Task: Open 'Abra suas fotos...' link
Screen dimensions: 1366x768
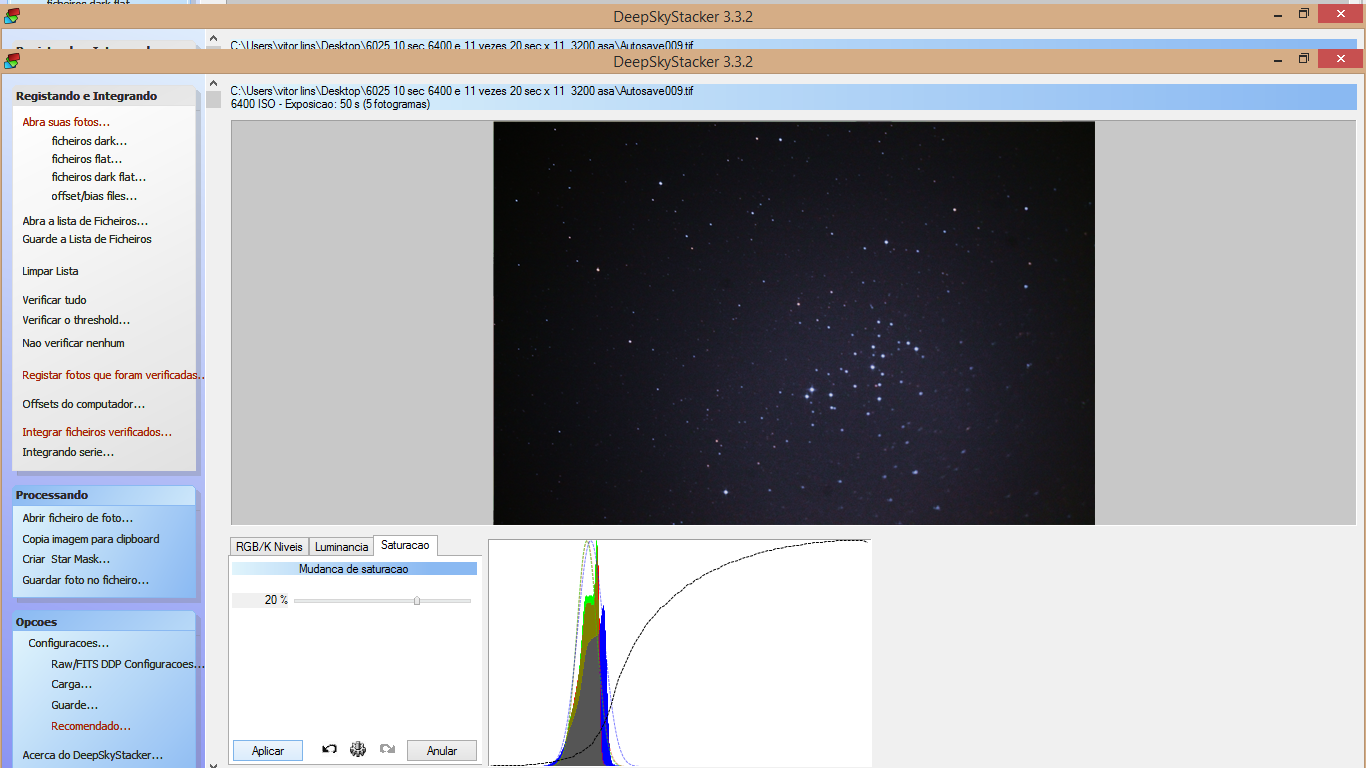Action: [x=66, y=122]
